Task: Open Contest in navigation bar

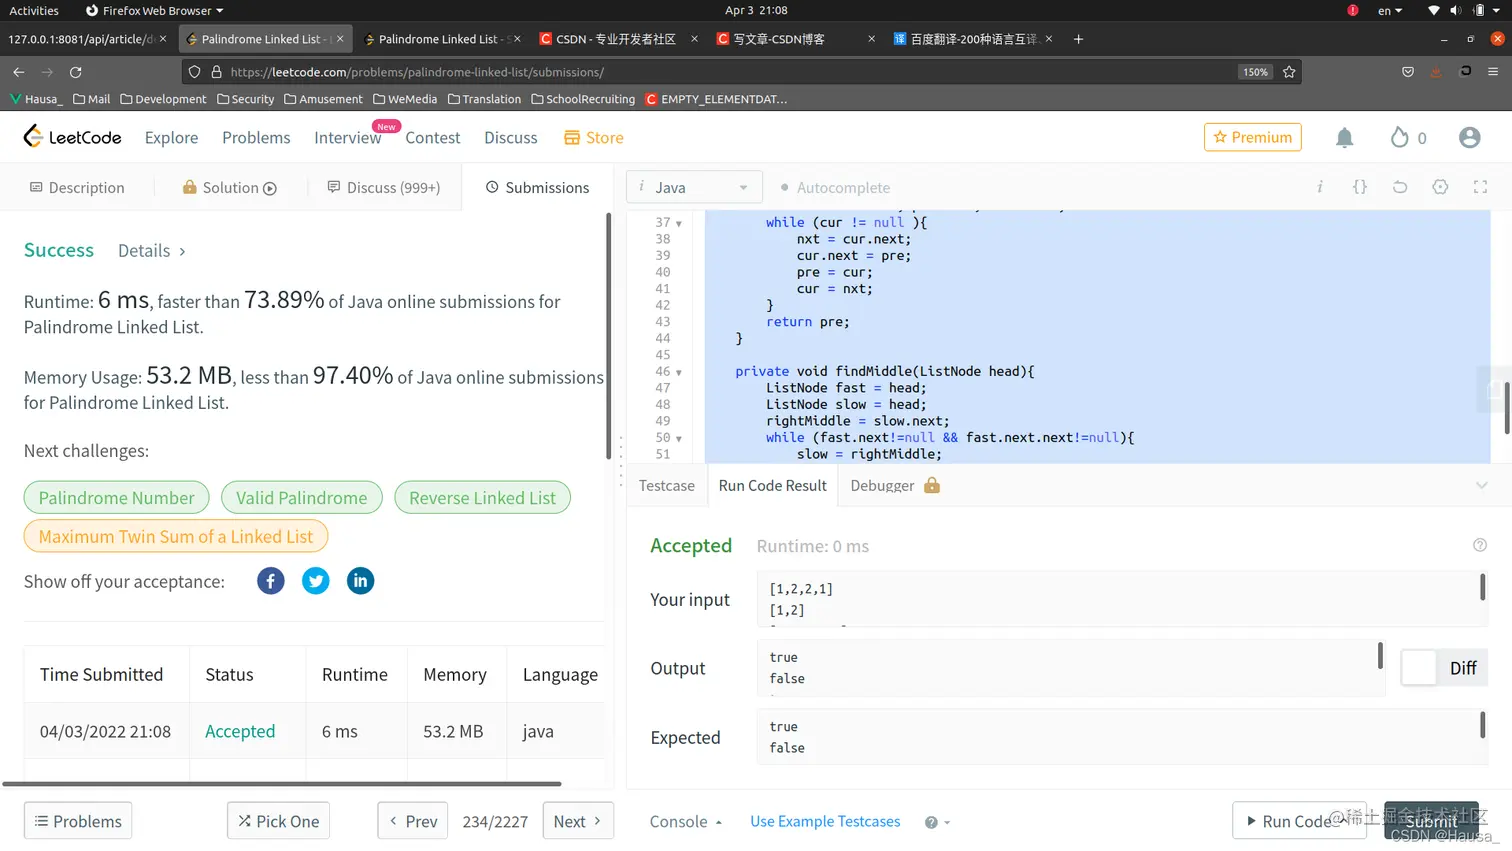Action: [433, 137]
